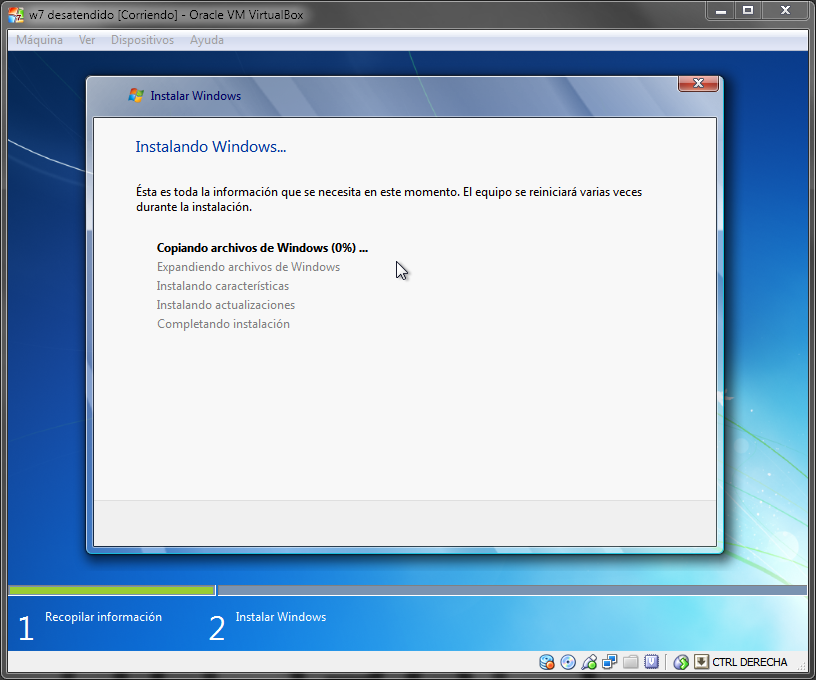The height and width of the screenshot is (680, 816).
Task: Open the Ver menu
Action: point(87,40)
